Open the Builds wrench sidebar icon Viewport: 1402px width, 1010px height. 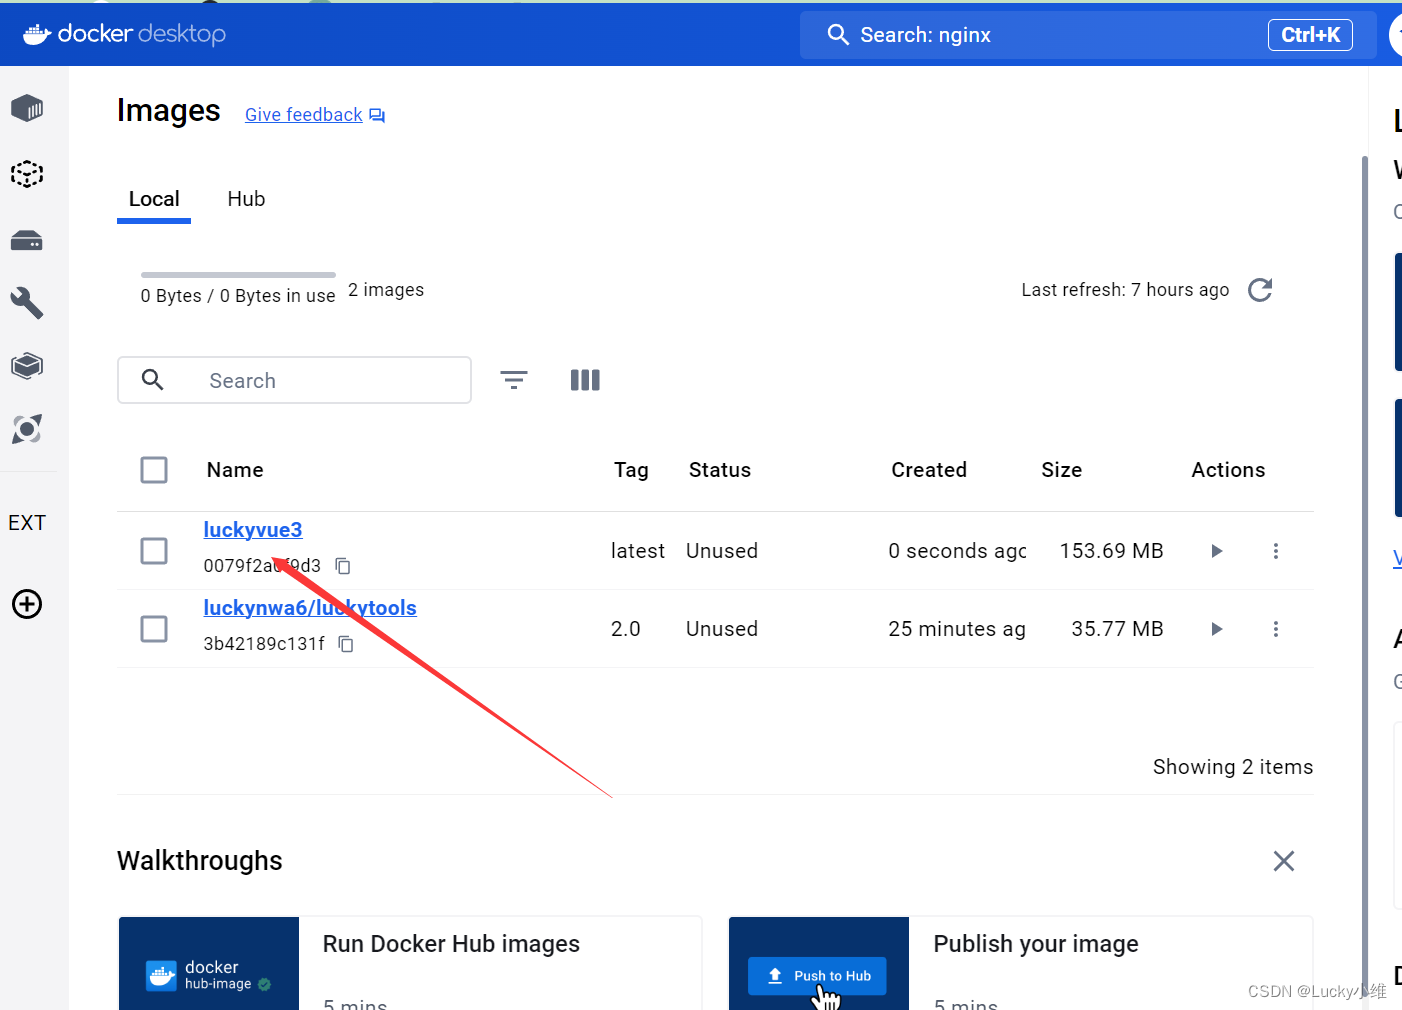coord(27,303)
